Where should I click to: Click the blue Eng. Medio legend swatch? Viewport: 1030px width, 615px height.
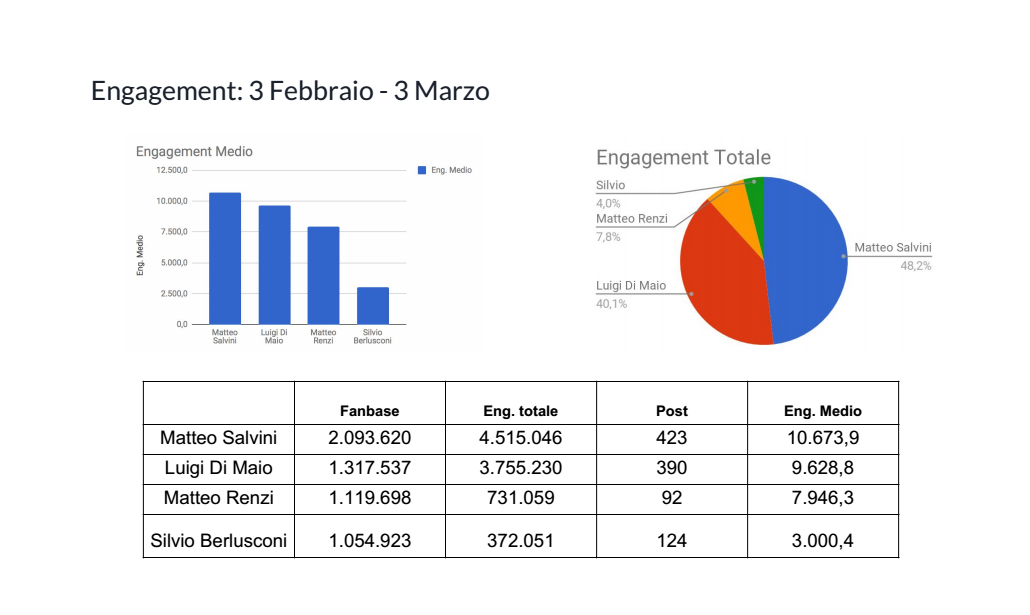click(x=422, y=171)
